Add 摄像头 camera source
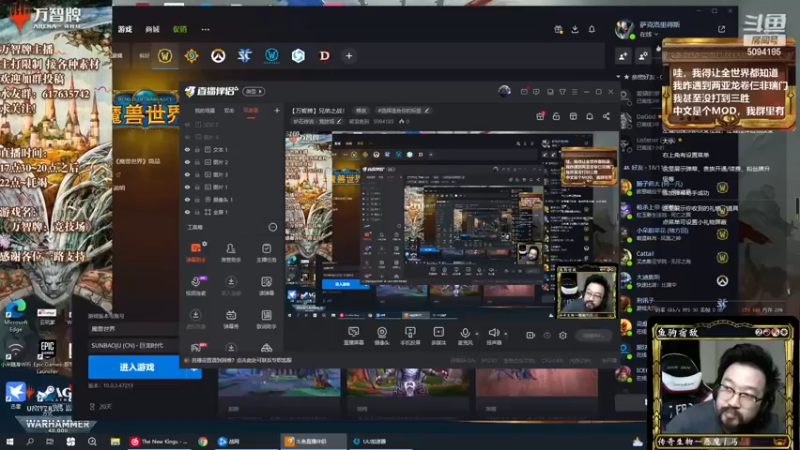The height and width of the screenshot is (450, 800). tap(382, 336)
